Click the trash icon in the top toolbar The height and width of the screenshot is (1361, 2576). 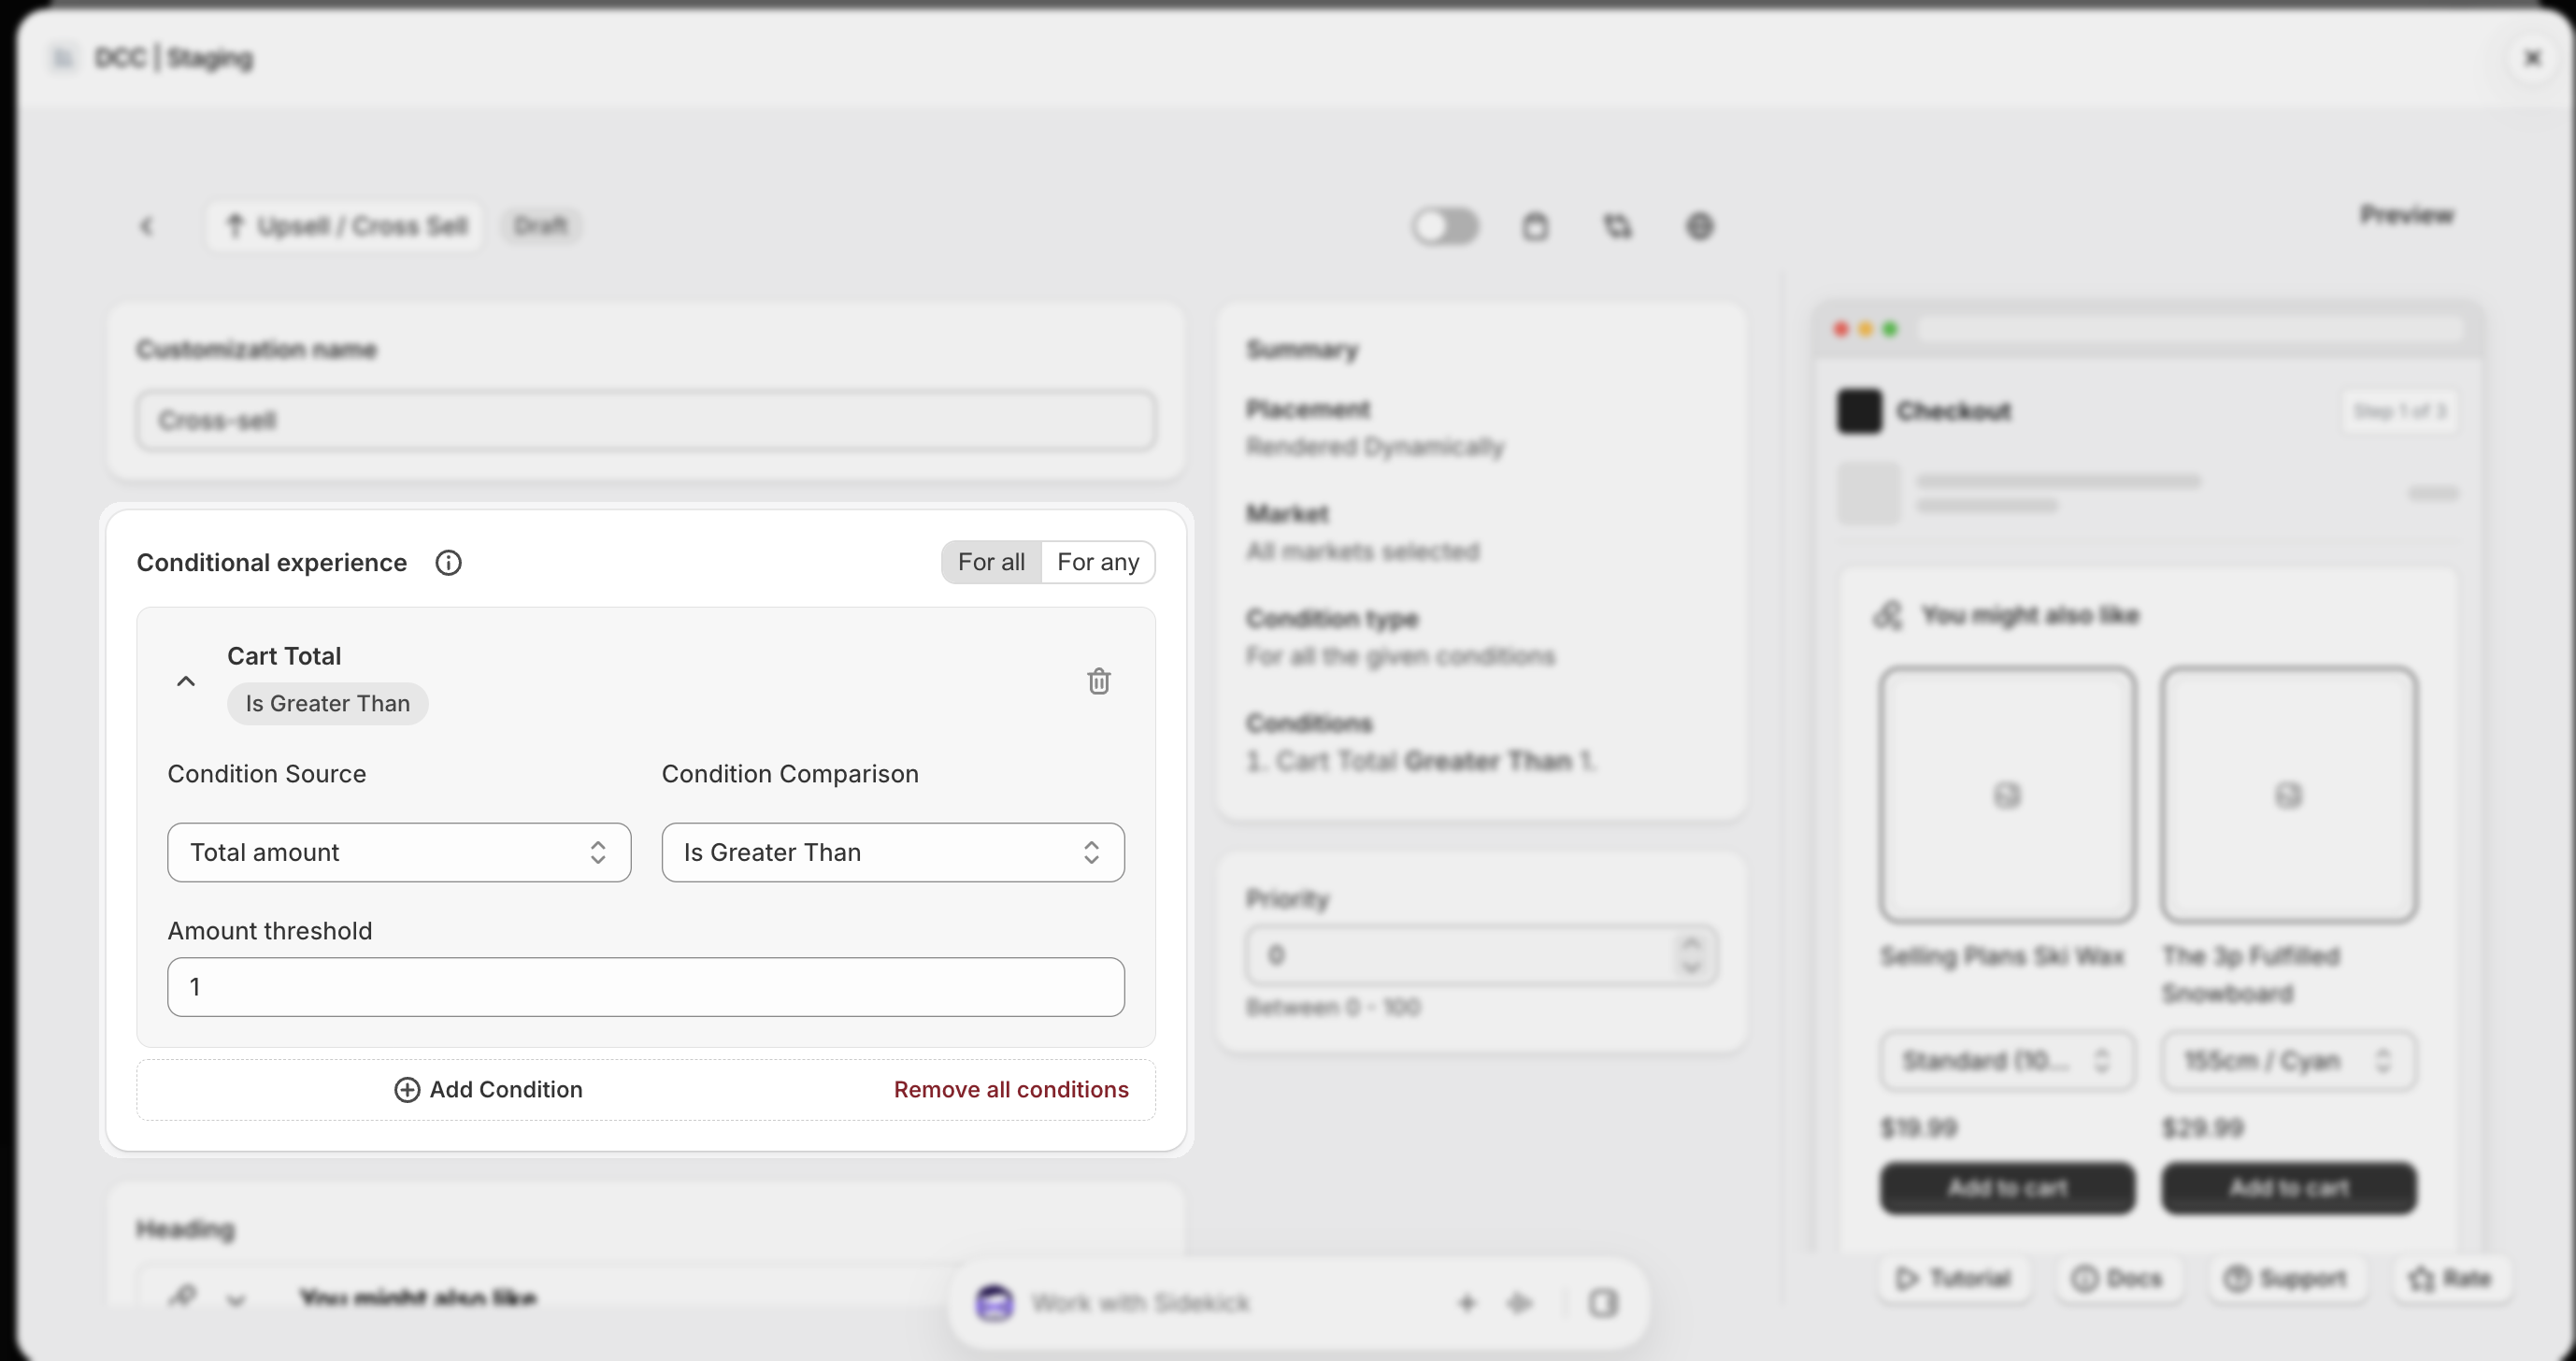click(x=1535, y=227)
